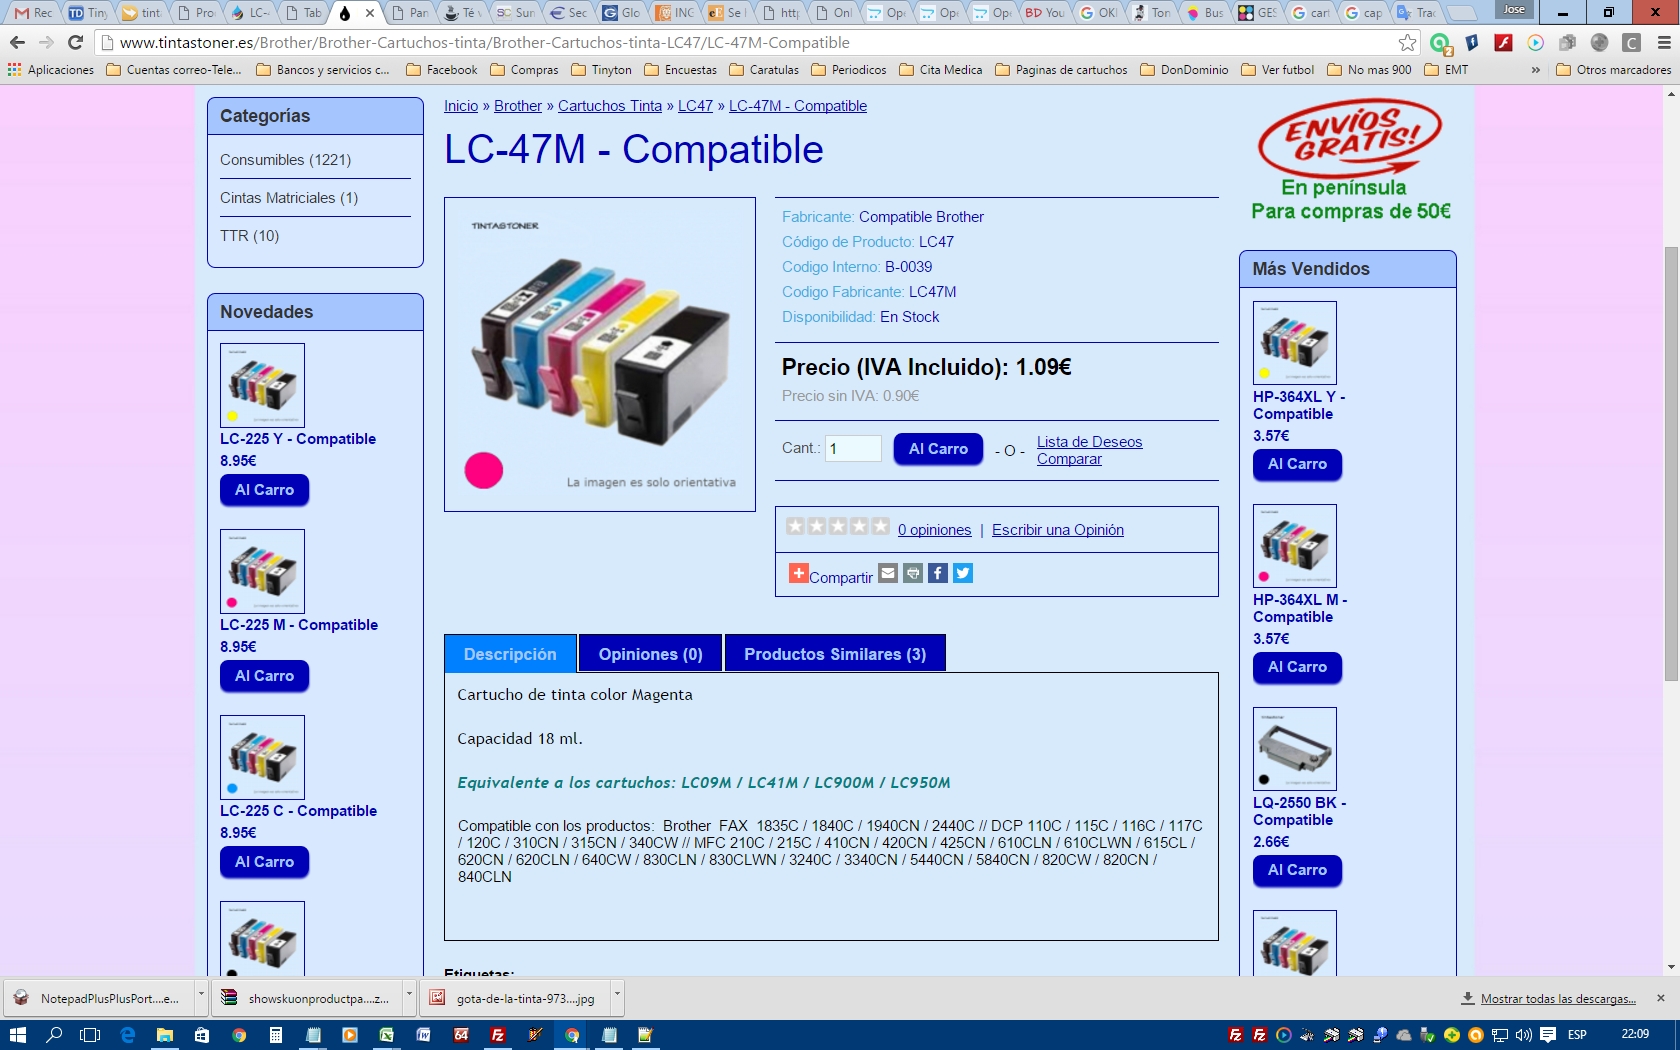Expand gota-de-la-tinta jpg download options arrow
The height and width of the screenshot is (1050, 1680).
(617, 996)
